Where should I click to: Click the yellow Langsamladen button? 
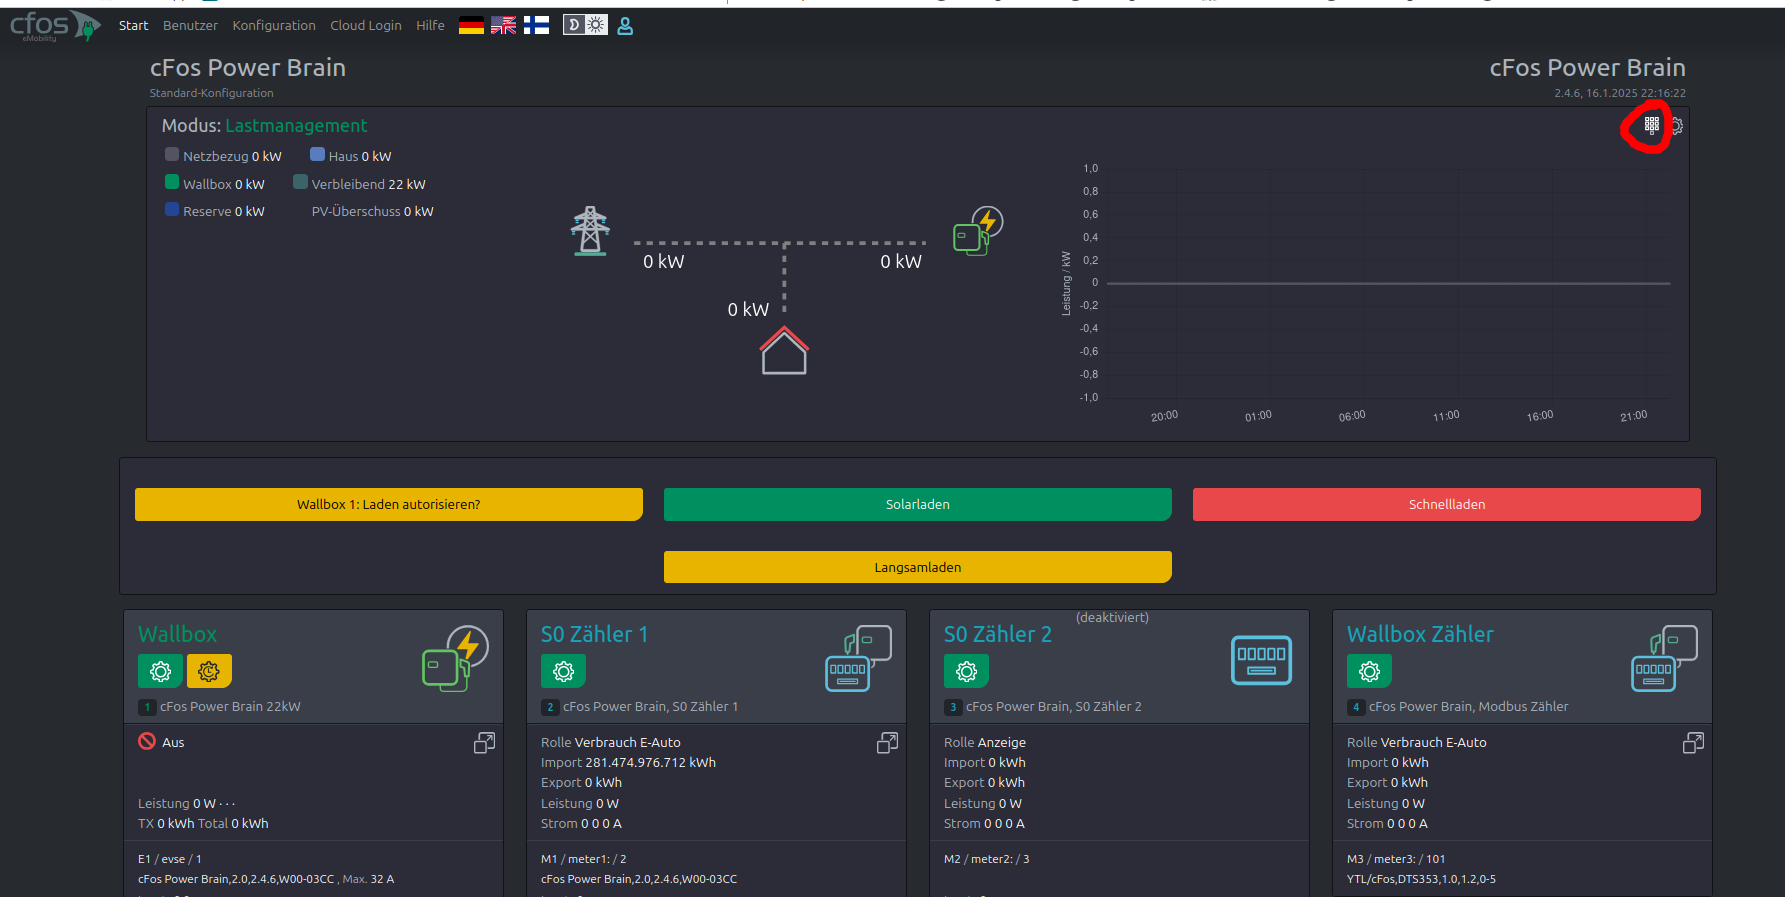pyautogui.click(x=918, y=567)
